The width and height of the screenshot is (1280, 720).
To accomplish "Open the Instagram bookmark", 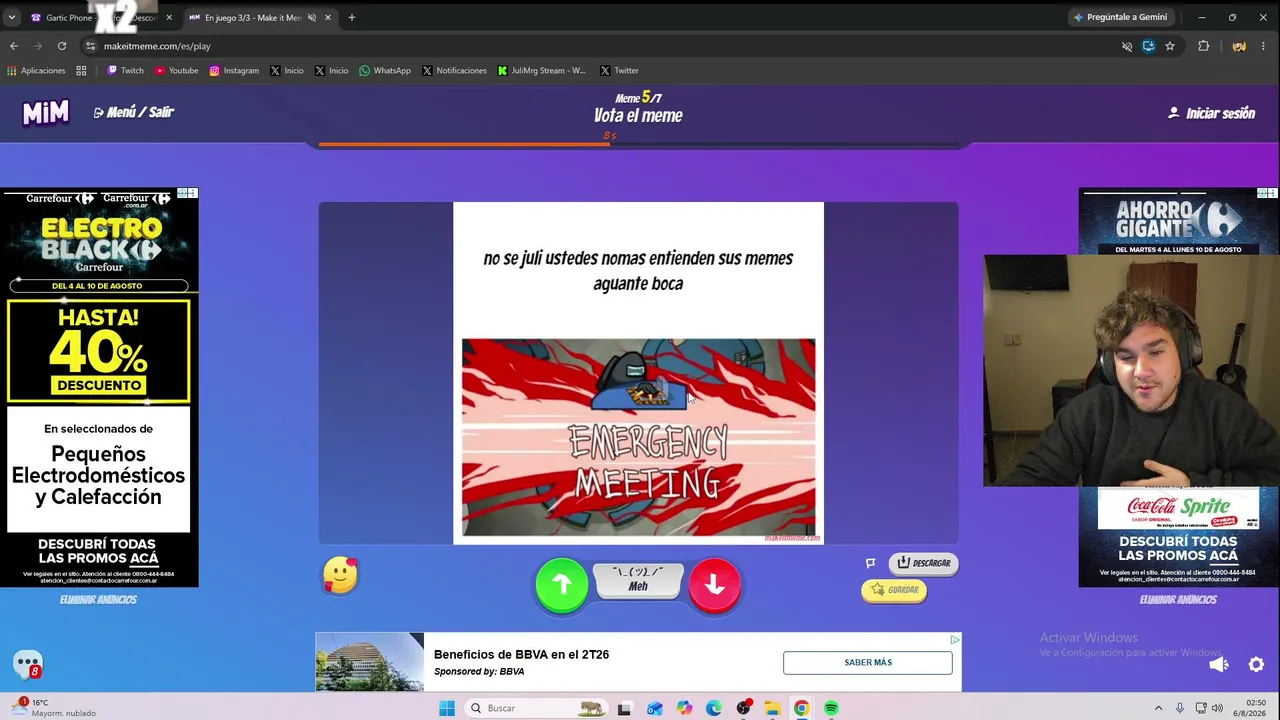I will click(234, 70).
